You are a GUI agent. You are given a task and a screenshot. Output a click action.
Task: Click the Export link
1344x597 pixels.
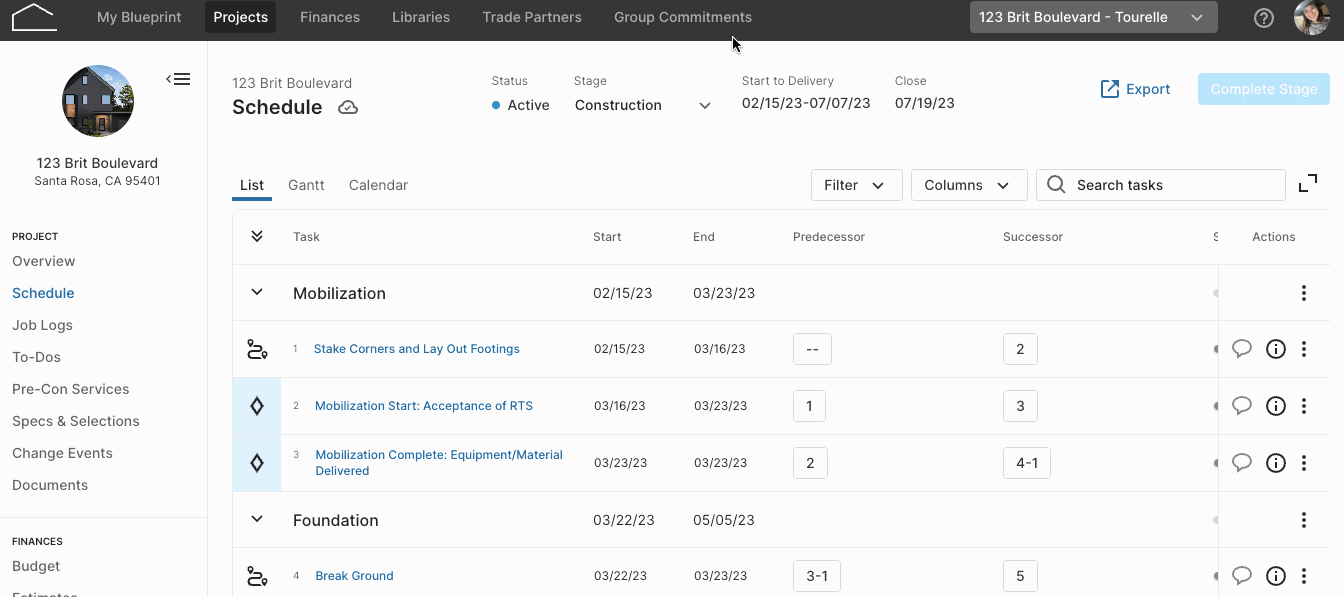pos(1135,89)
